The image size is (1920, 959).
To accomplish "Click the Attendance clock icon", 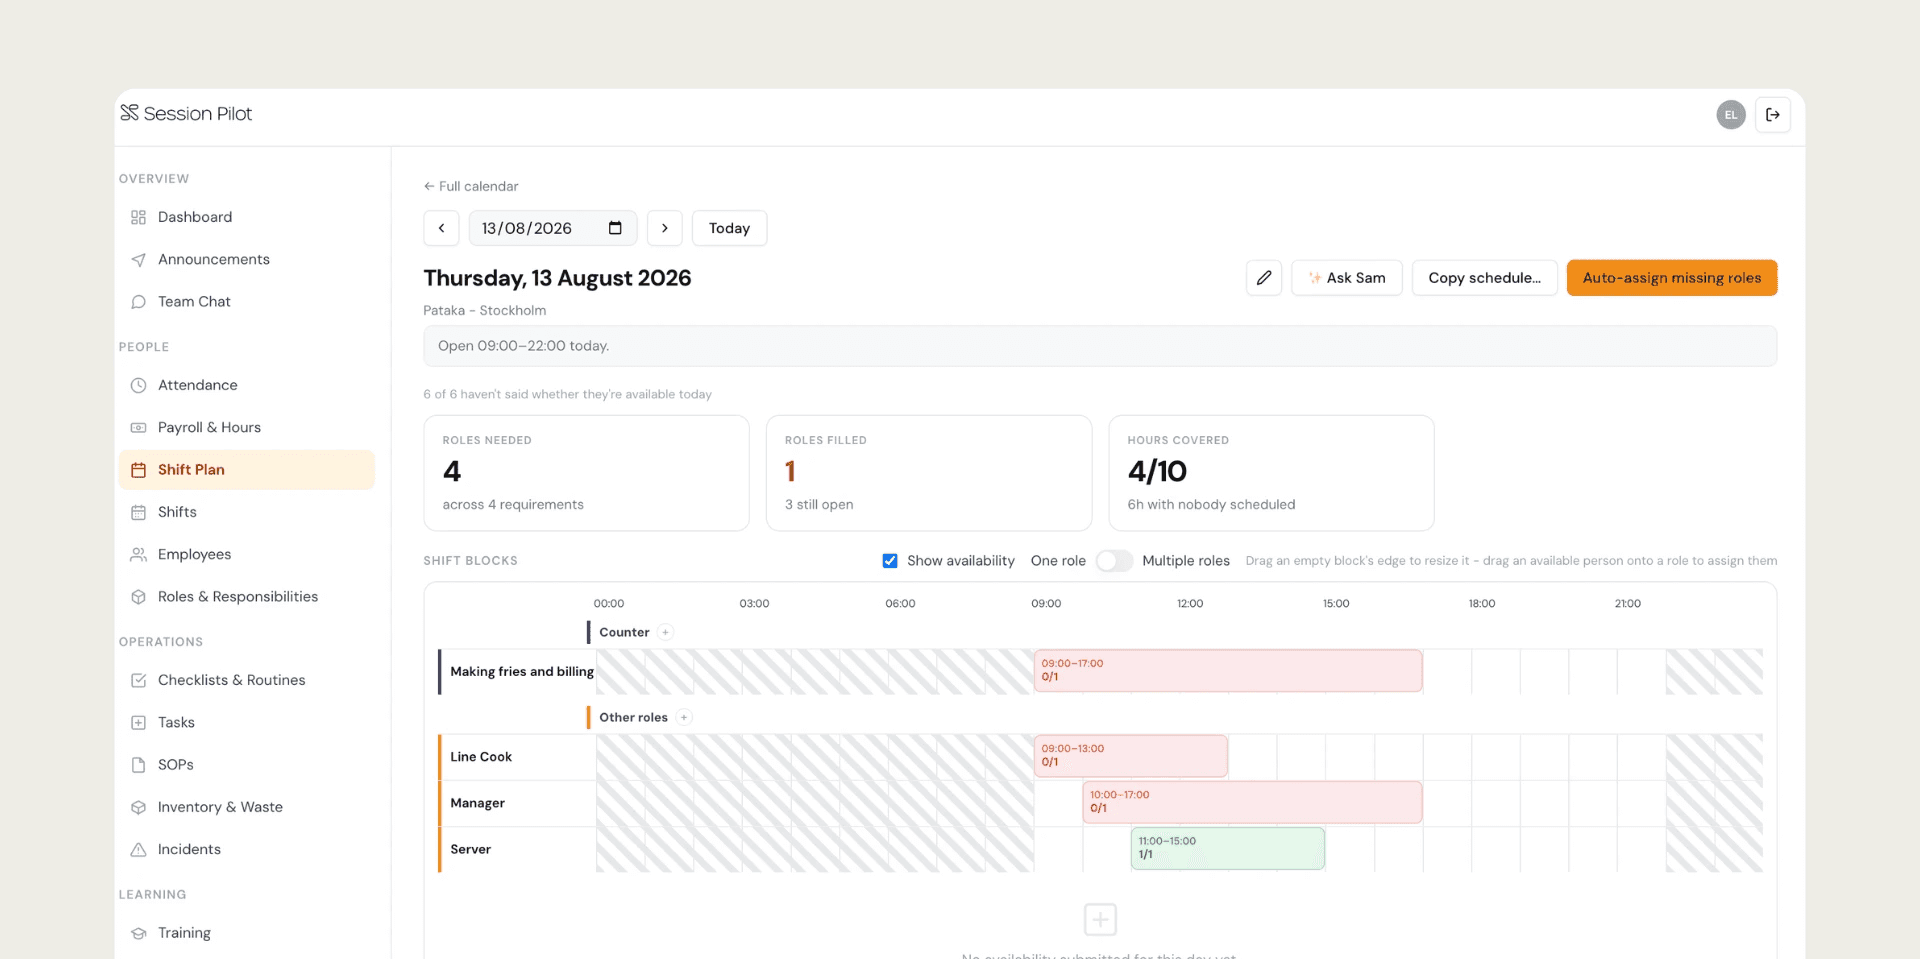I will (x=139, y=385).
